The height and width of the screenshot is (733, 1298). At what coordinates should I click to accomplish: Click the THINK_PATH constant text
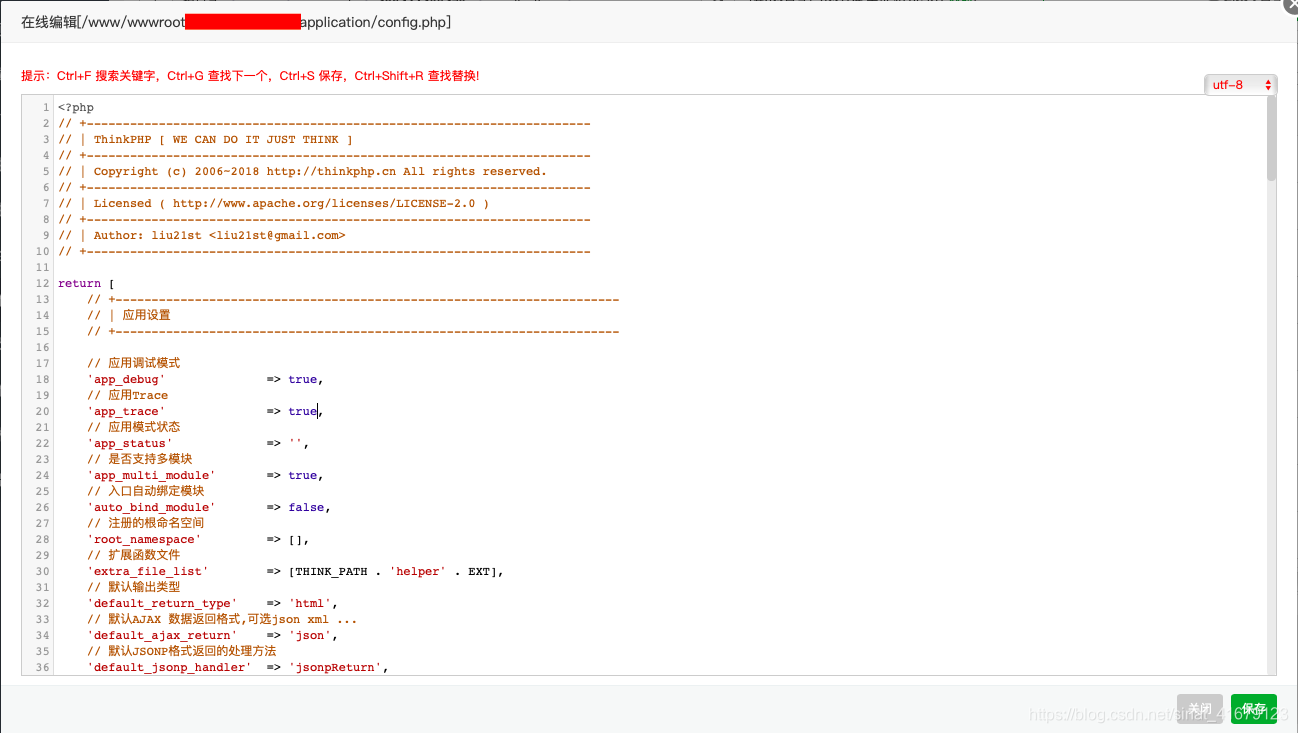coord(334,571)
